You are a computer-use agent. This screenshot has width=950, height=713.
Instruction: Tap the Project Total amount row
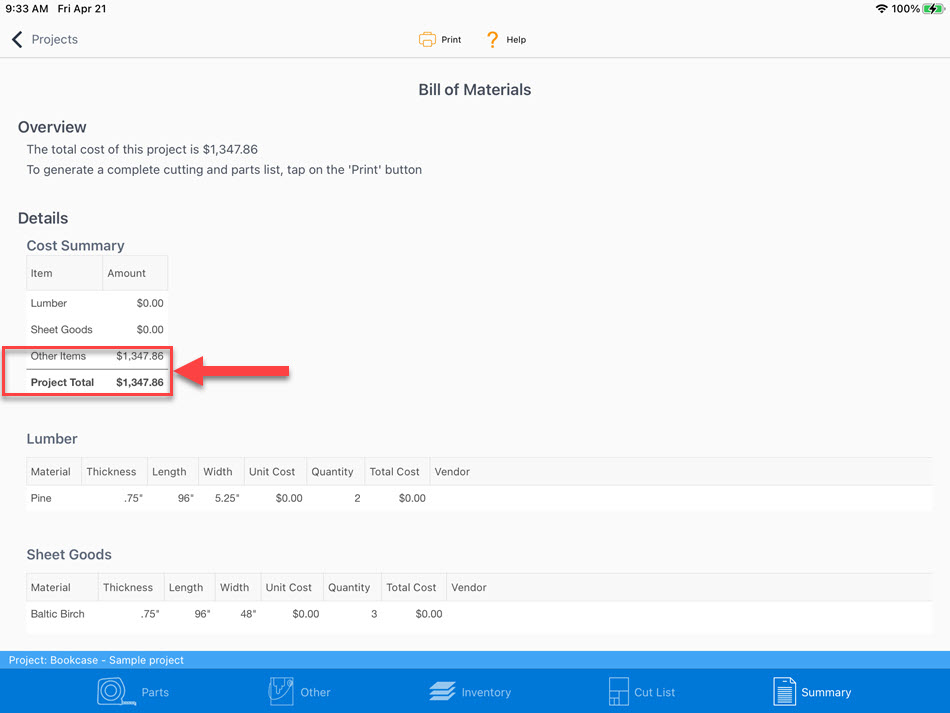point(97,382)
